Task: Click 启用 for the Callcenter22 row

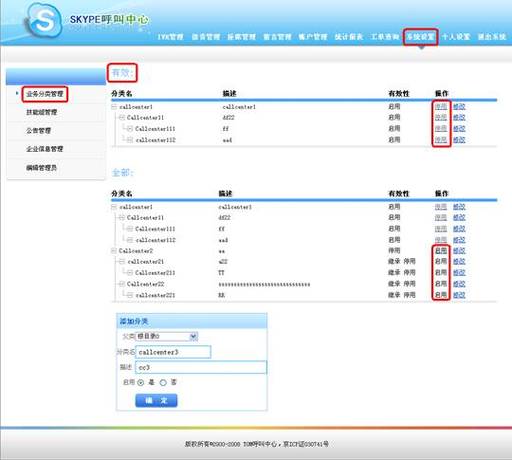Action: click(441, 284)
